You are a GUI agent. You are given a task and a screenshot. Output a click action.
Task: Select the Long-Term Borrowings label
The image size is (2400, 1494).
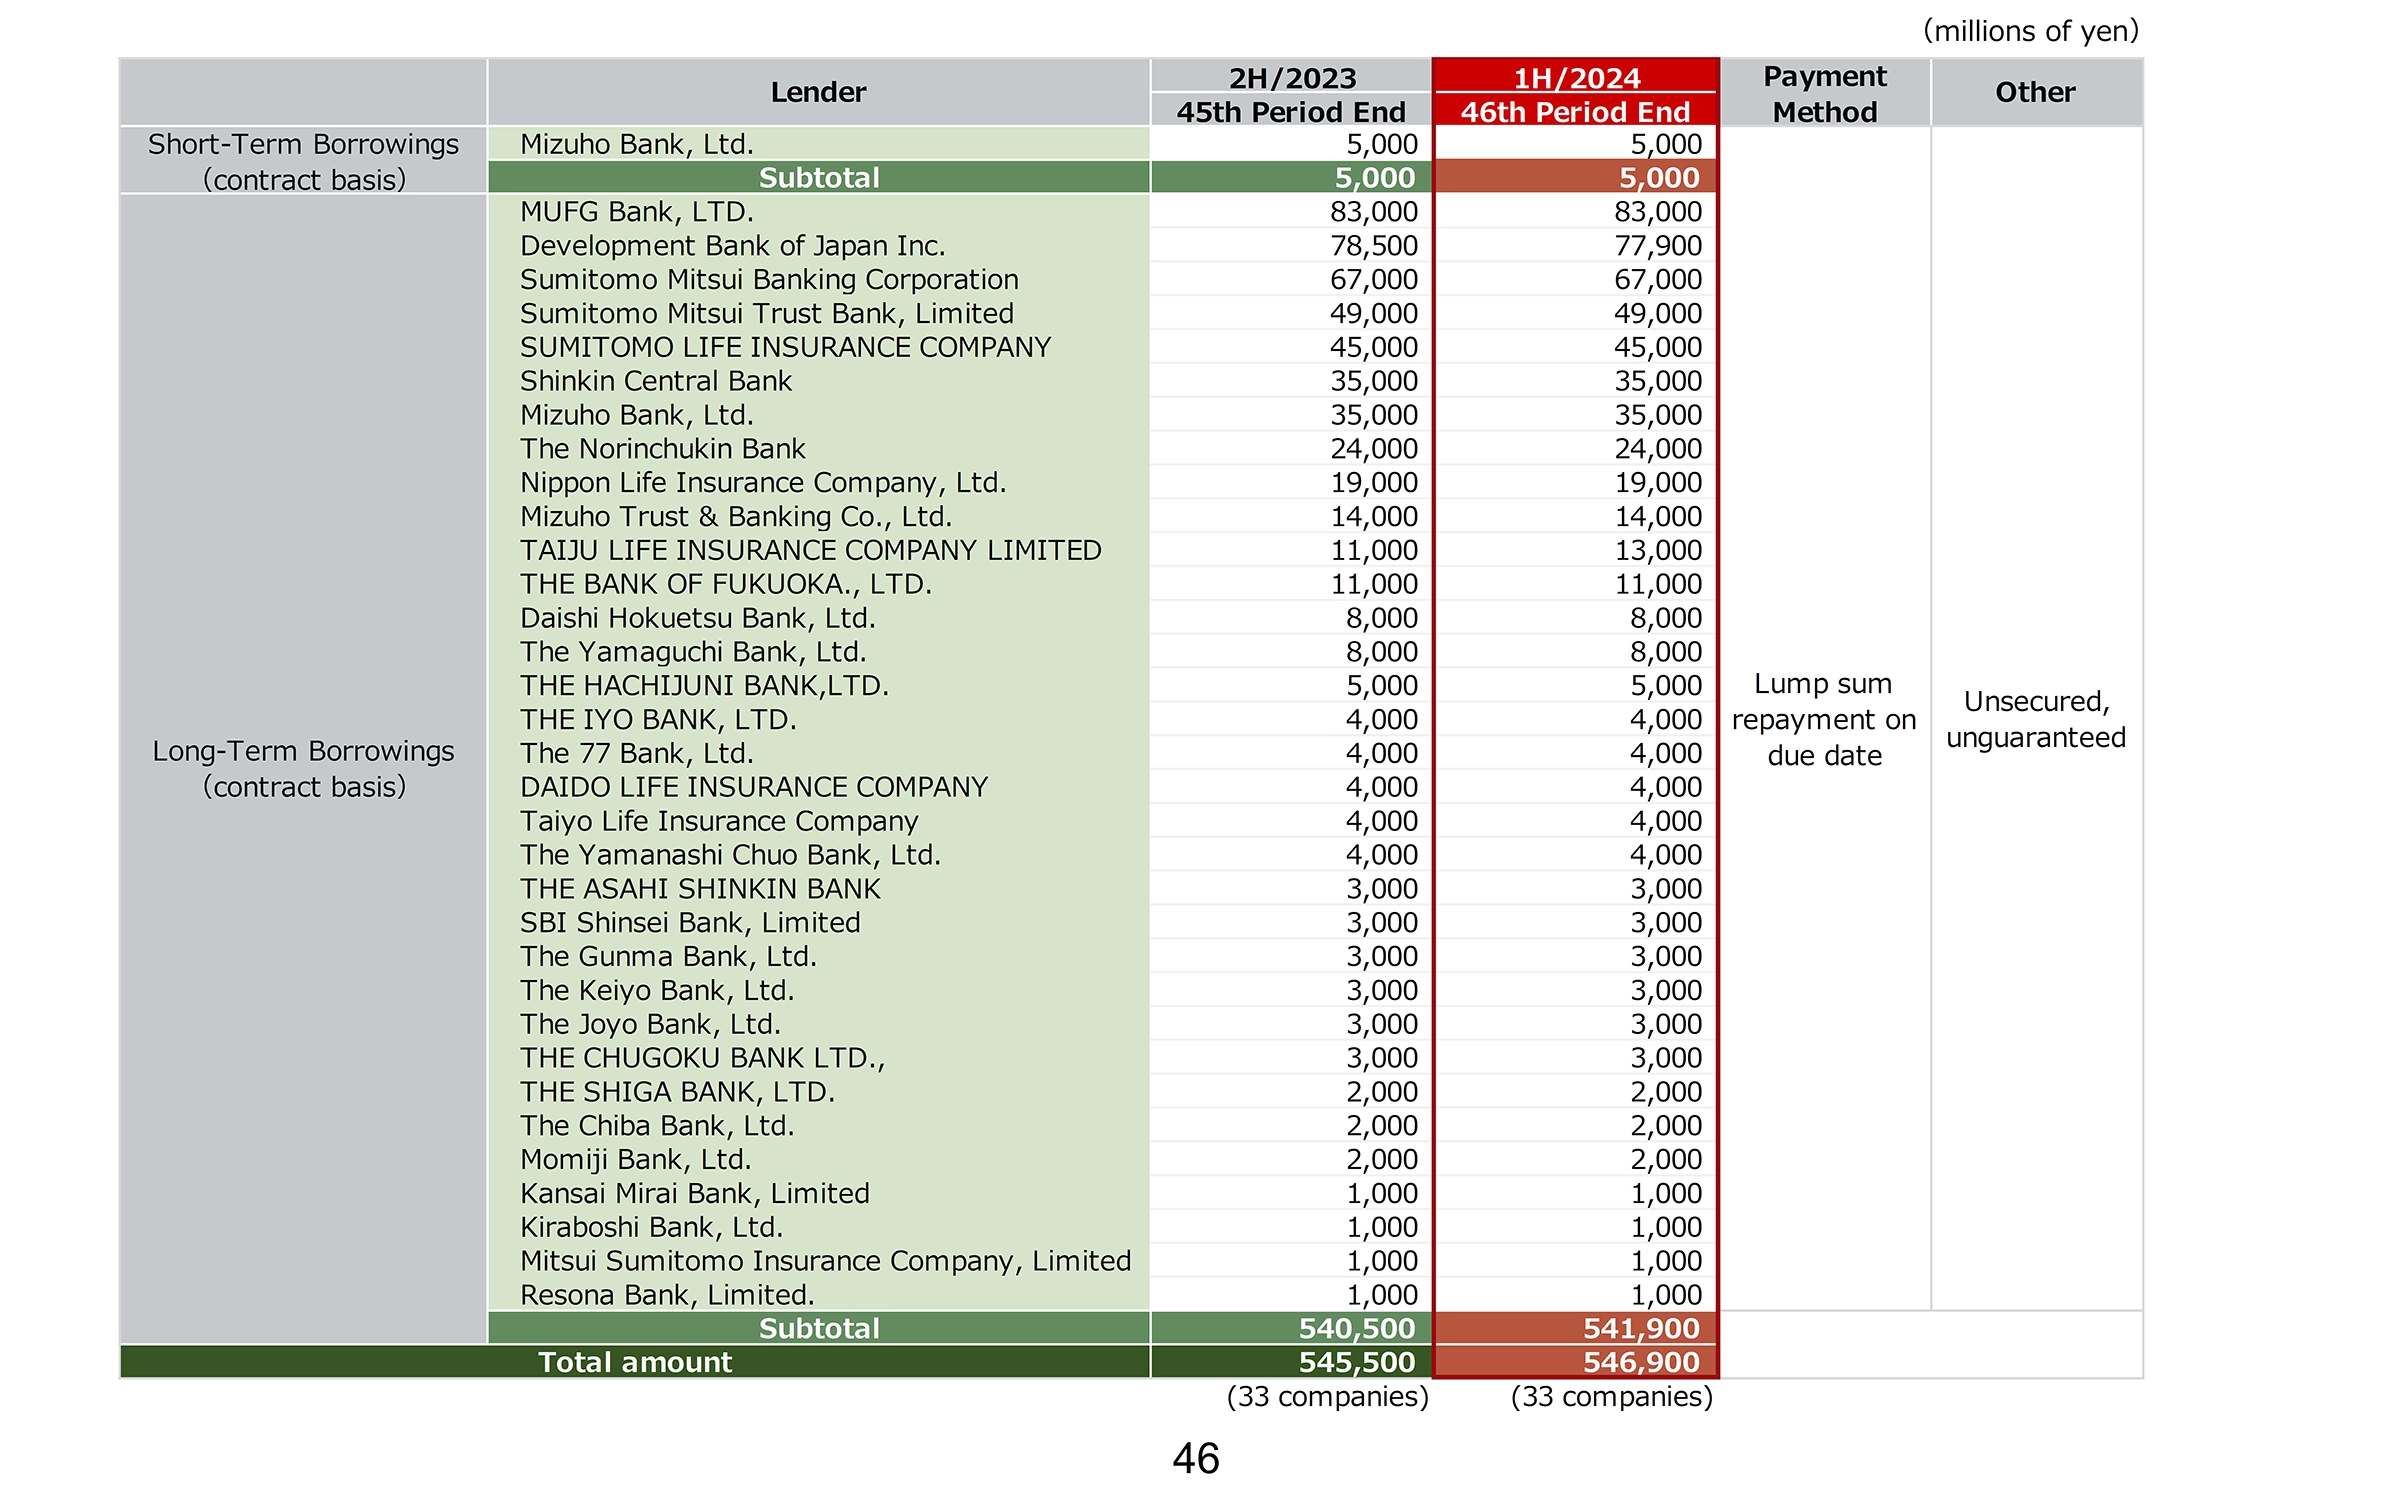click(x=303, y=768)
